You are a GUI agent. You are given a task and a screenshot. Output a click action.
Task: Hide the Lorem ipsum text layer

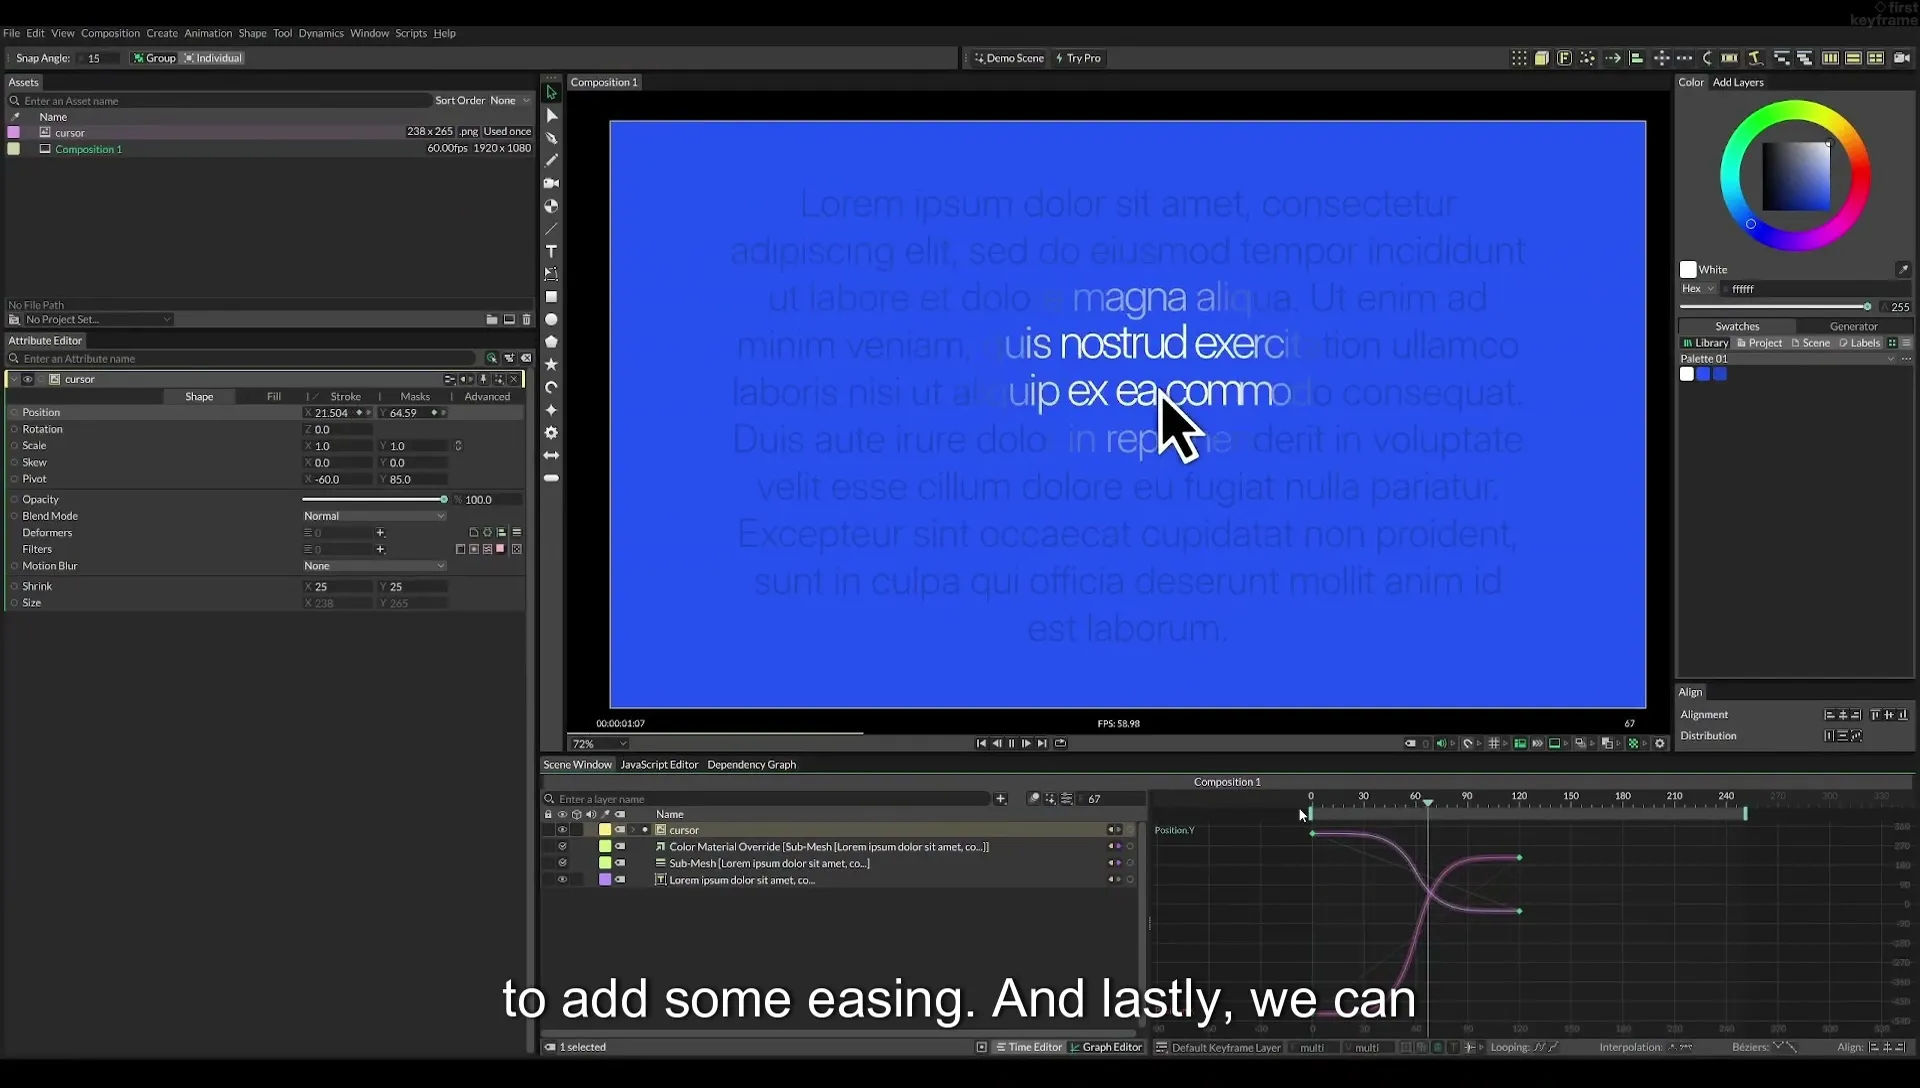pyautogui.click(x=562, y=880)
